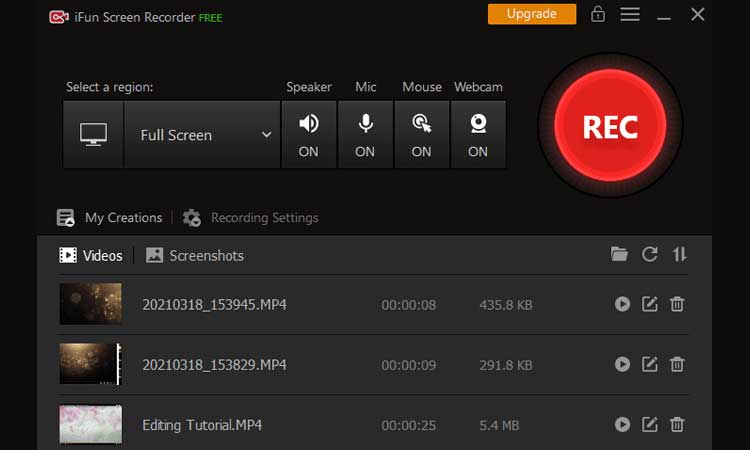Play the 20210318_153945.MP4 video
Image resolution: width=750 pixels, height=450 pixels.
tap(622, 304)
